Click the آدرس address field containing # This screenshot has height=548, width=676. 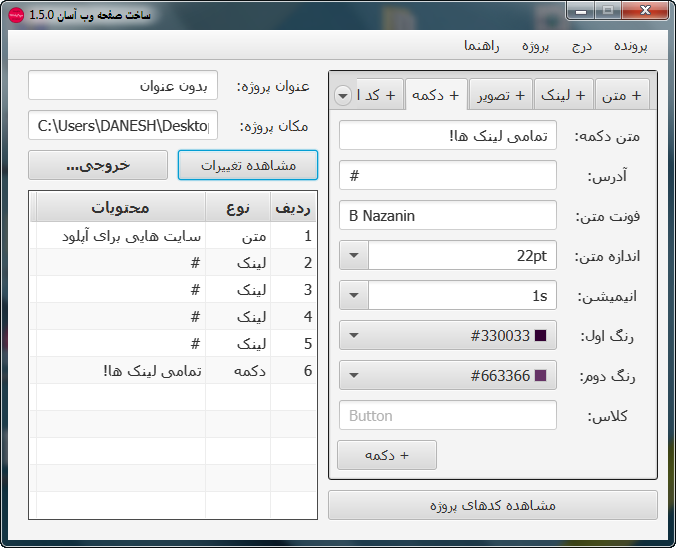tap(448, 175)
